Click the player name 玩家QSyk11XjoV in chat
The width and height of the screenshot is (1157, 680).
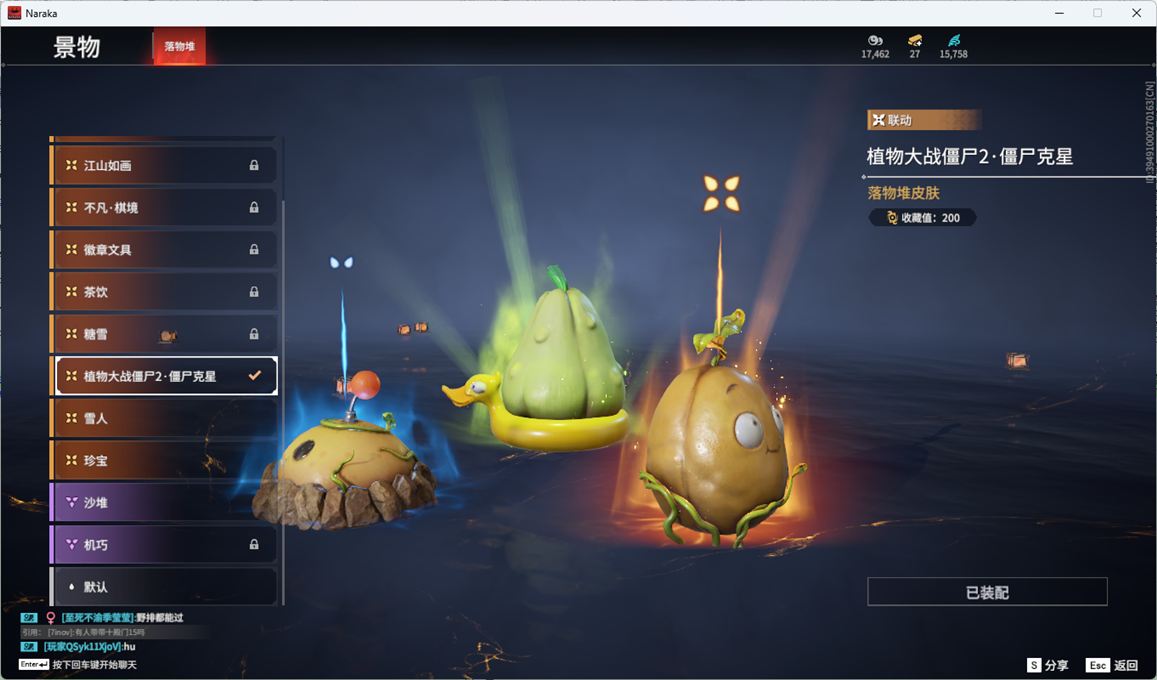(82, 647)
